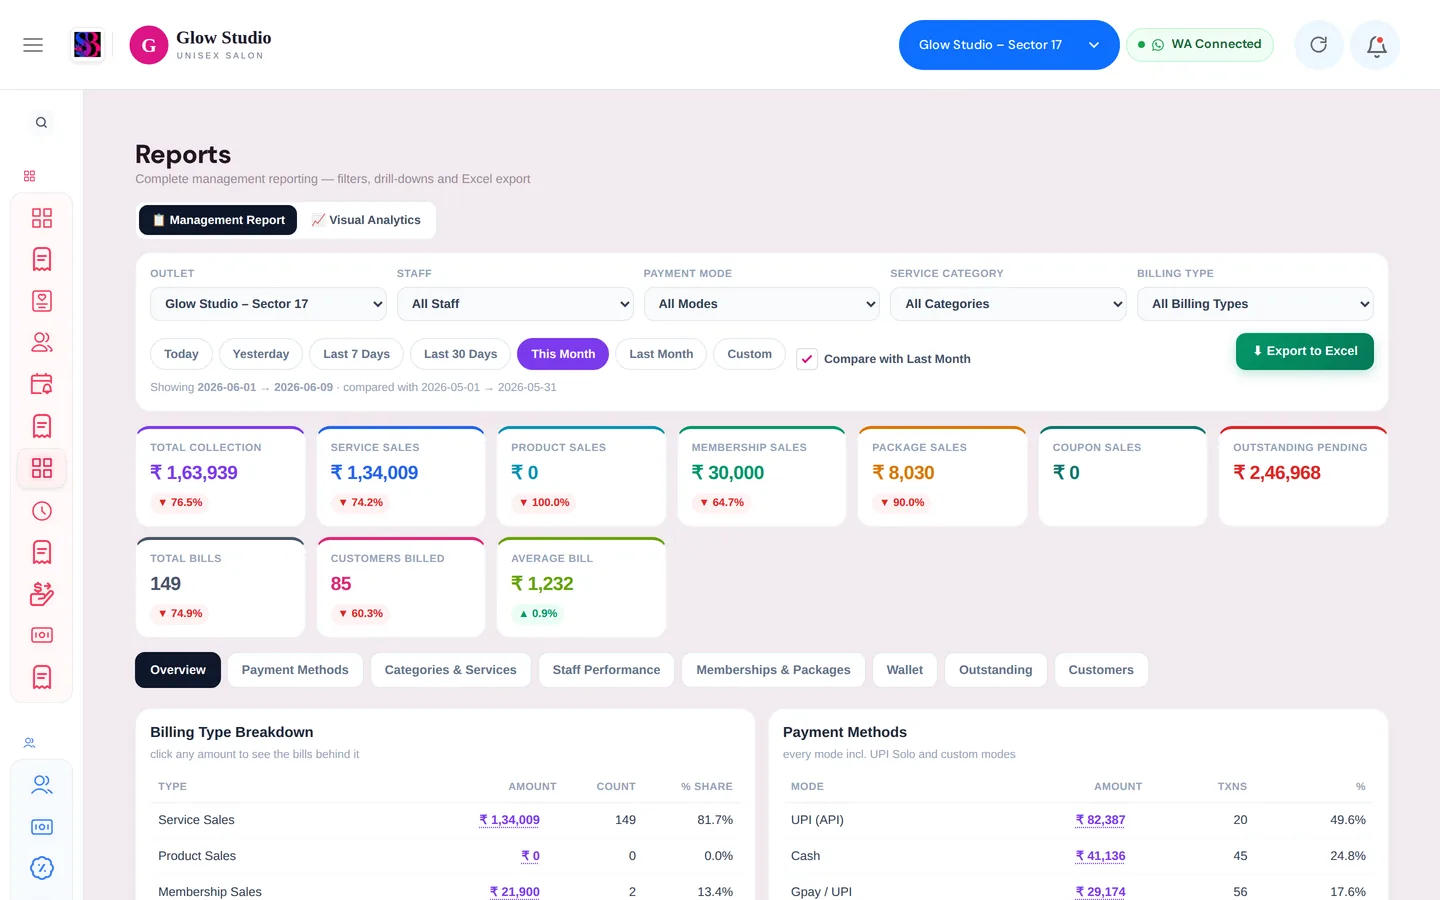Image resolution: width=1440 pixels, height=900 pixels.
Task: Switch to the Visual Analytics tab
Action: pos(366,220)
